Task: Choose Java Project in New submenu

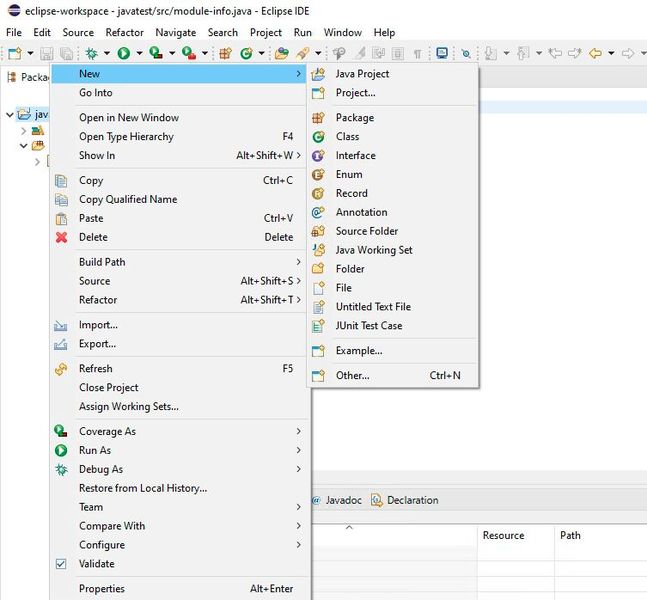Action: click(393, 74)
